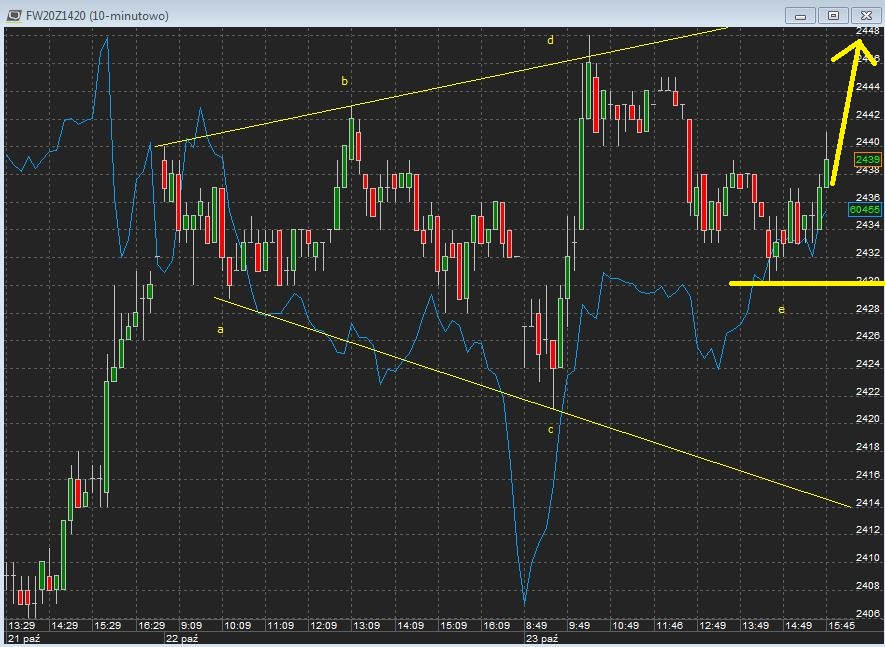885x647 pixels.
Task: Restore down the FW20Z1420 chart window
Action: (x=833, y=16)
